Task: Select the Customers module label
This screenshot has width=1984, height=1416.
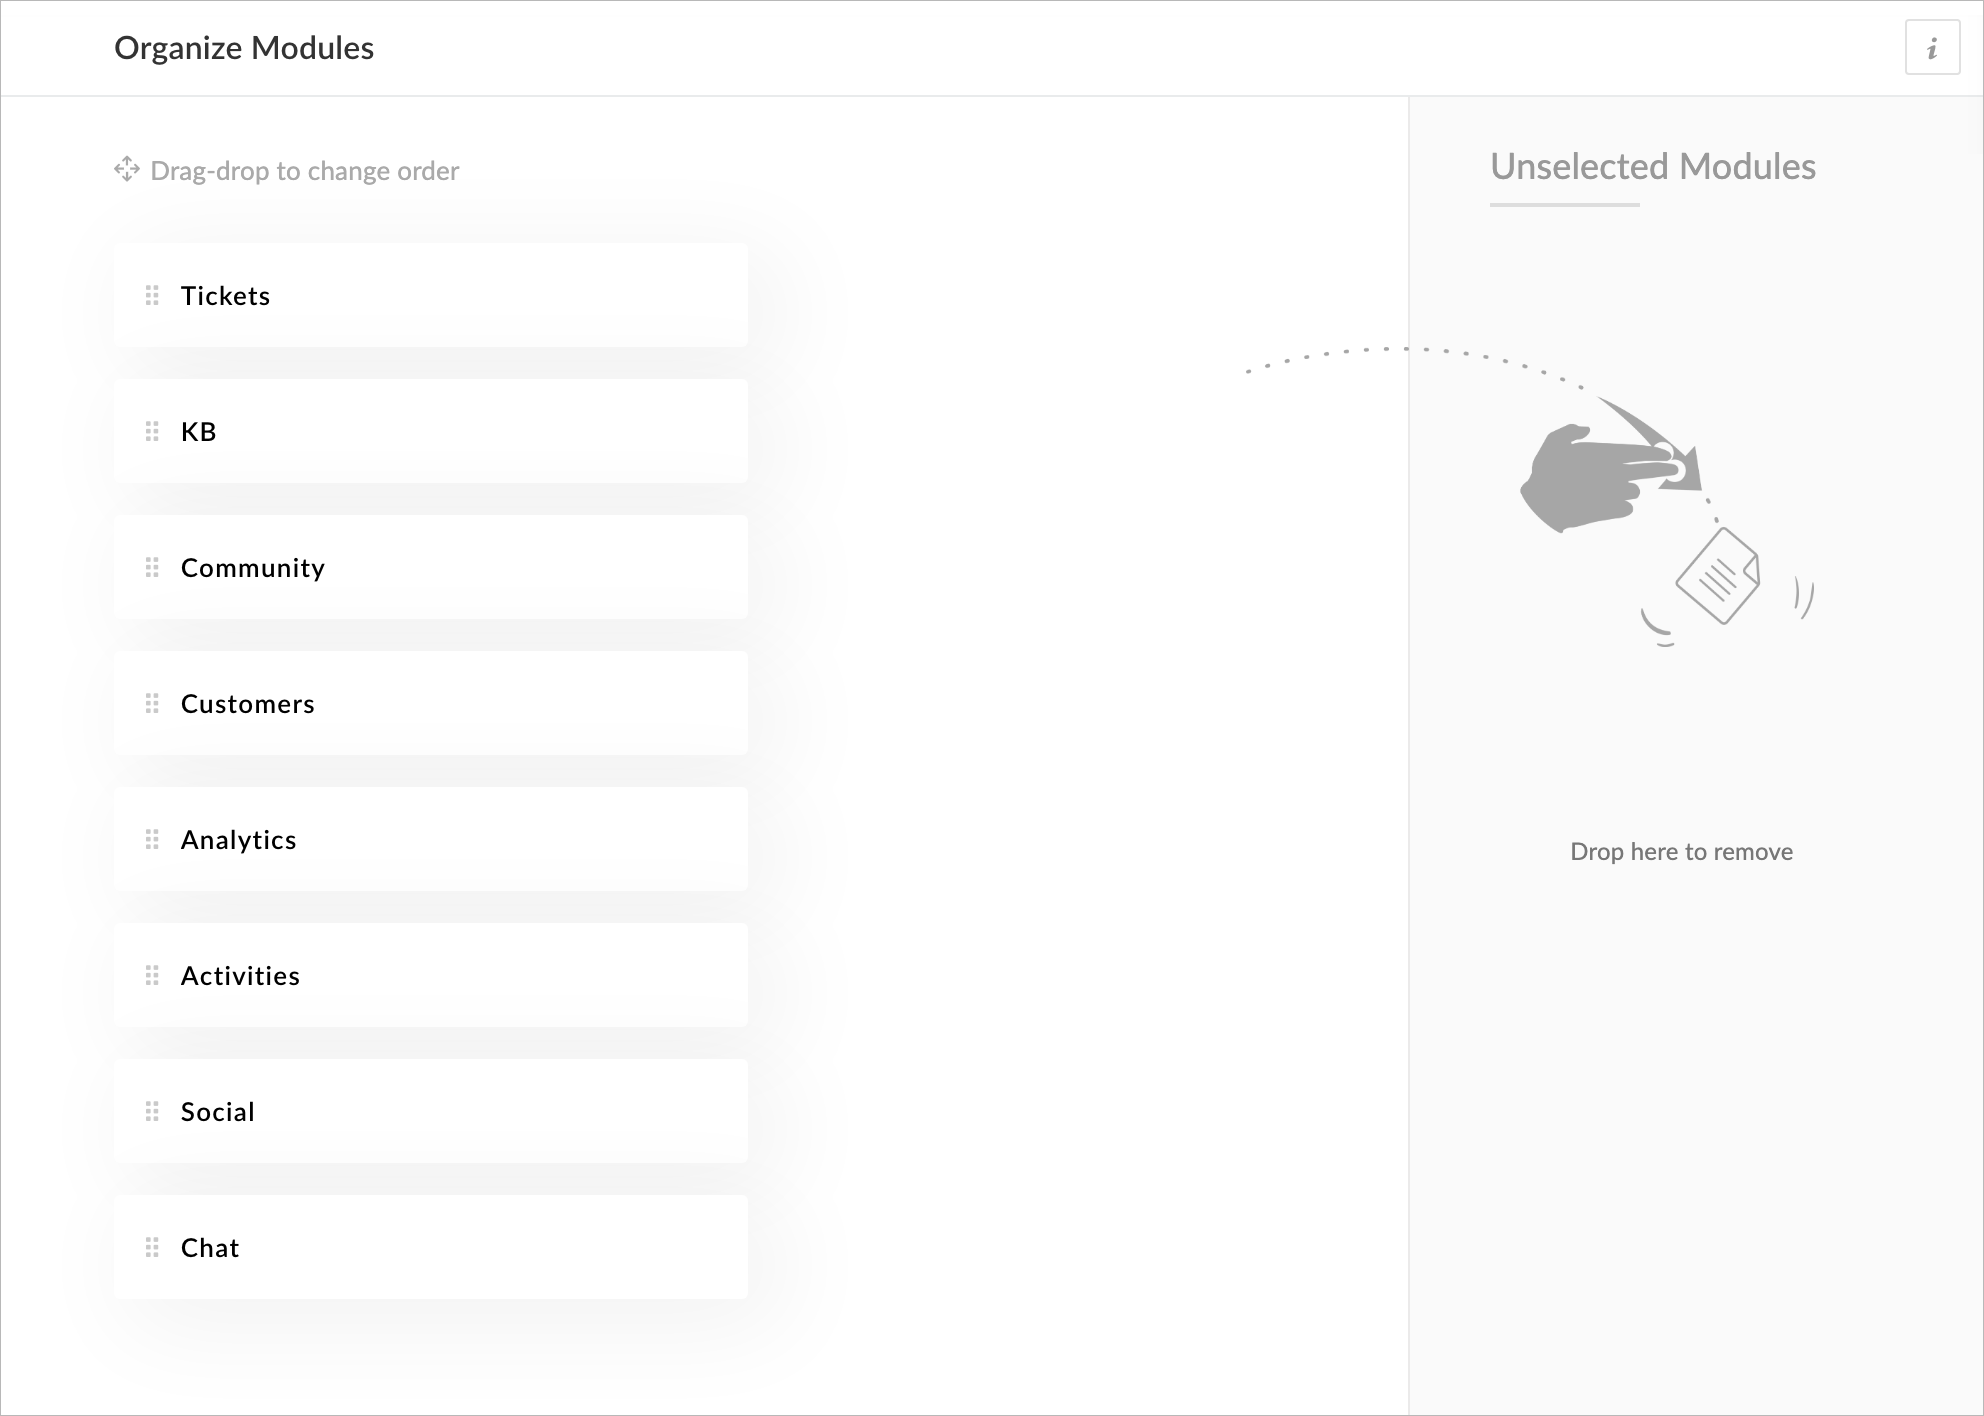Action: click(x=248, y=704)
